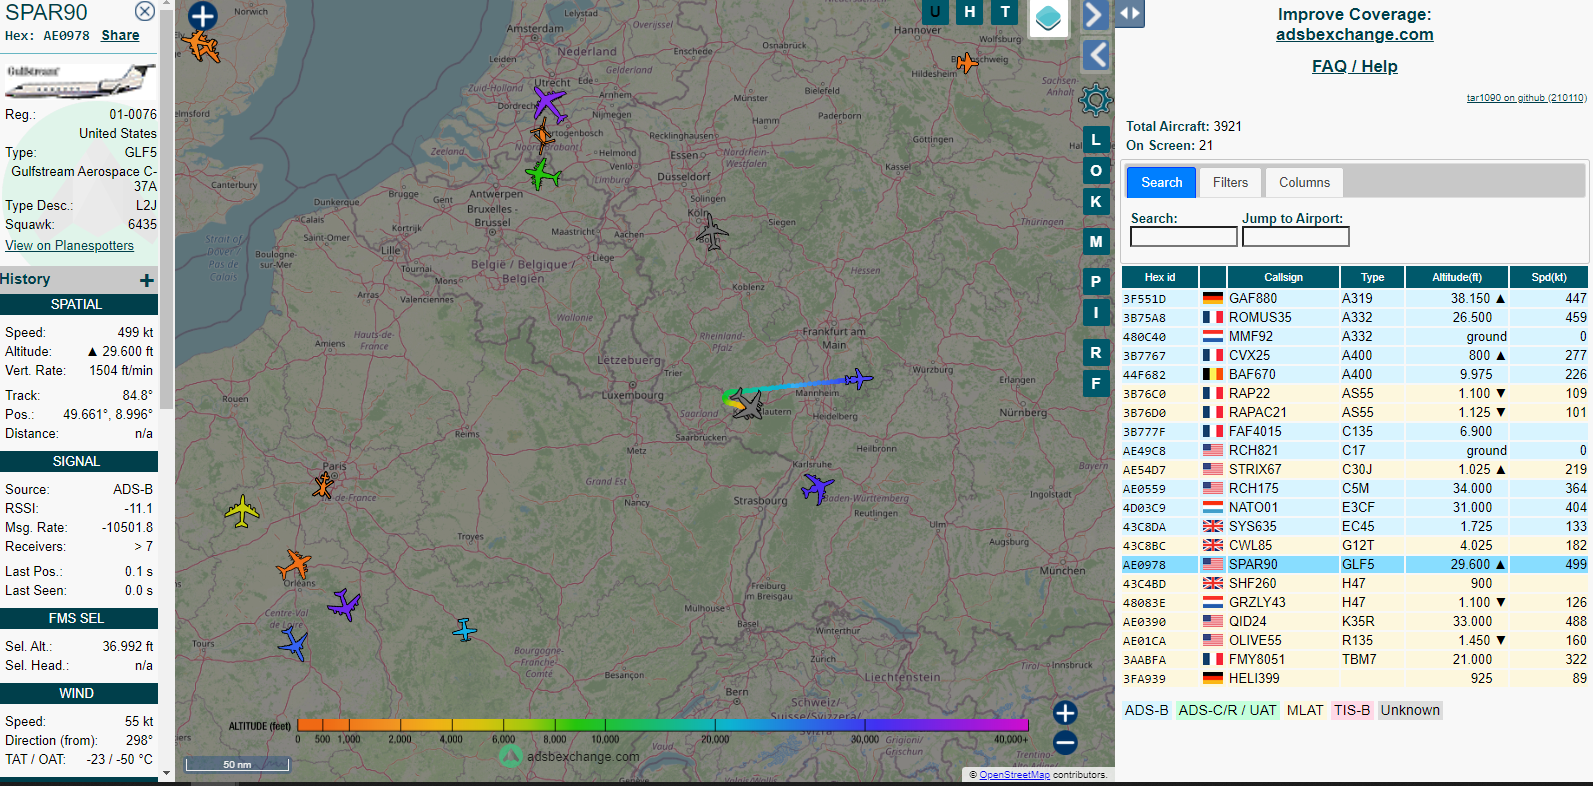Switch to the Filters tab
Viewport: 1593px width, 786px height.
click(x=1230, y=183)
